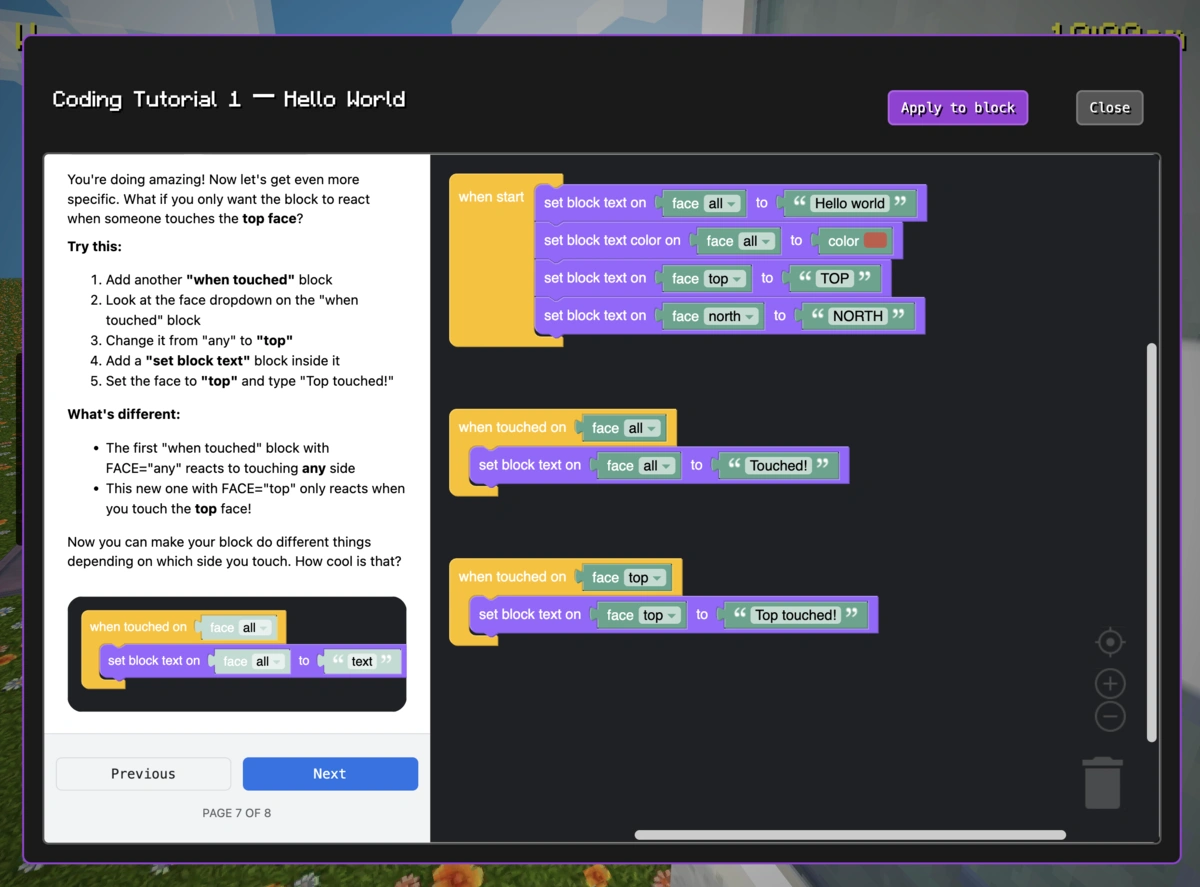Click the trash can delete icon
The image size is (1200, 887).
1102,783
